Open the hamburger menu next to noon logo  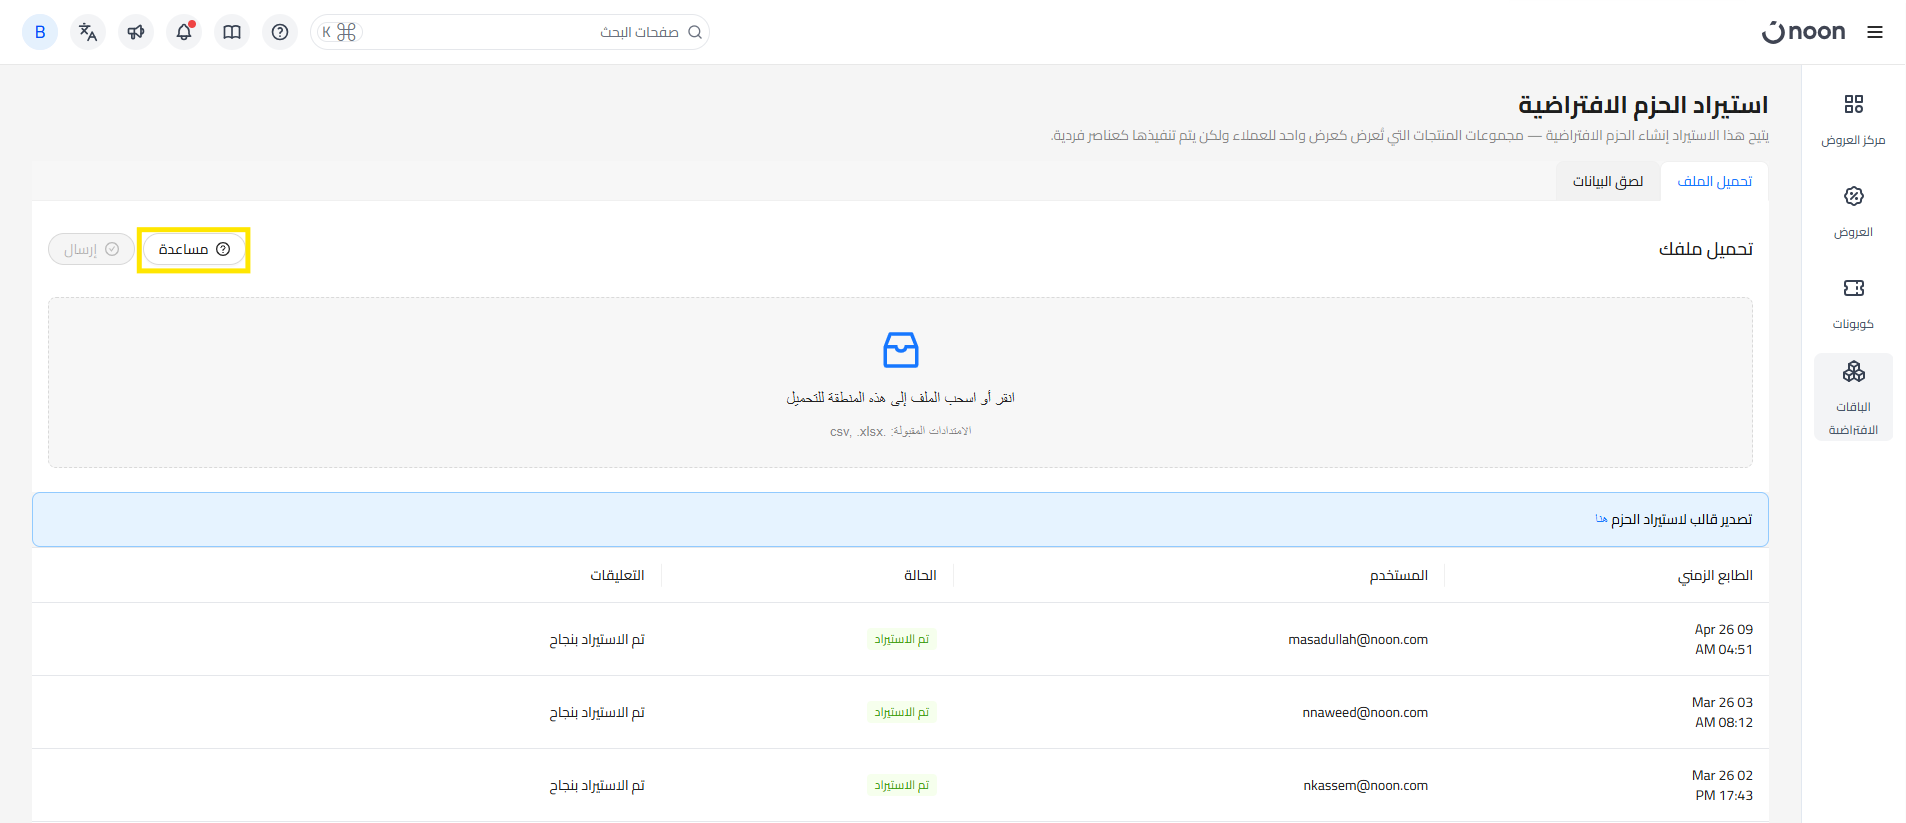pyautogui.click(x=1874, y=32)
